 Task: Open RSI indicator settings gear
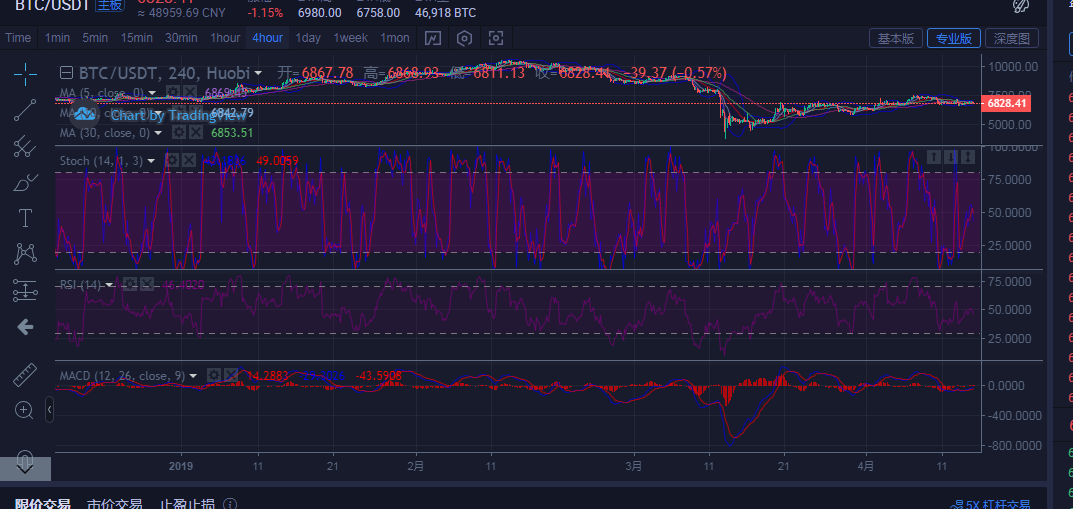coord(130,284)
